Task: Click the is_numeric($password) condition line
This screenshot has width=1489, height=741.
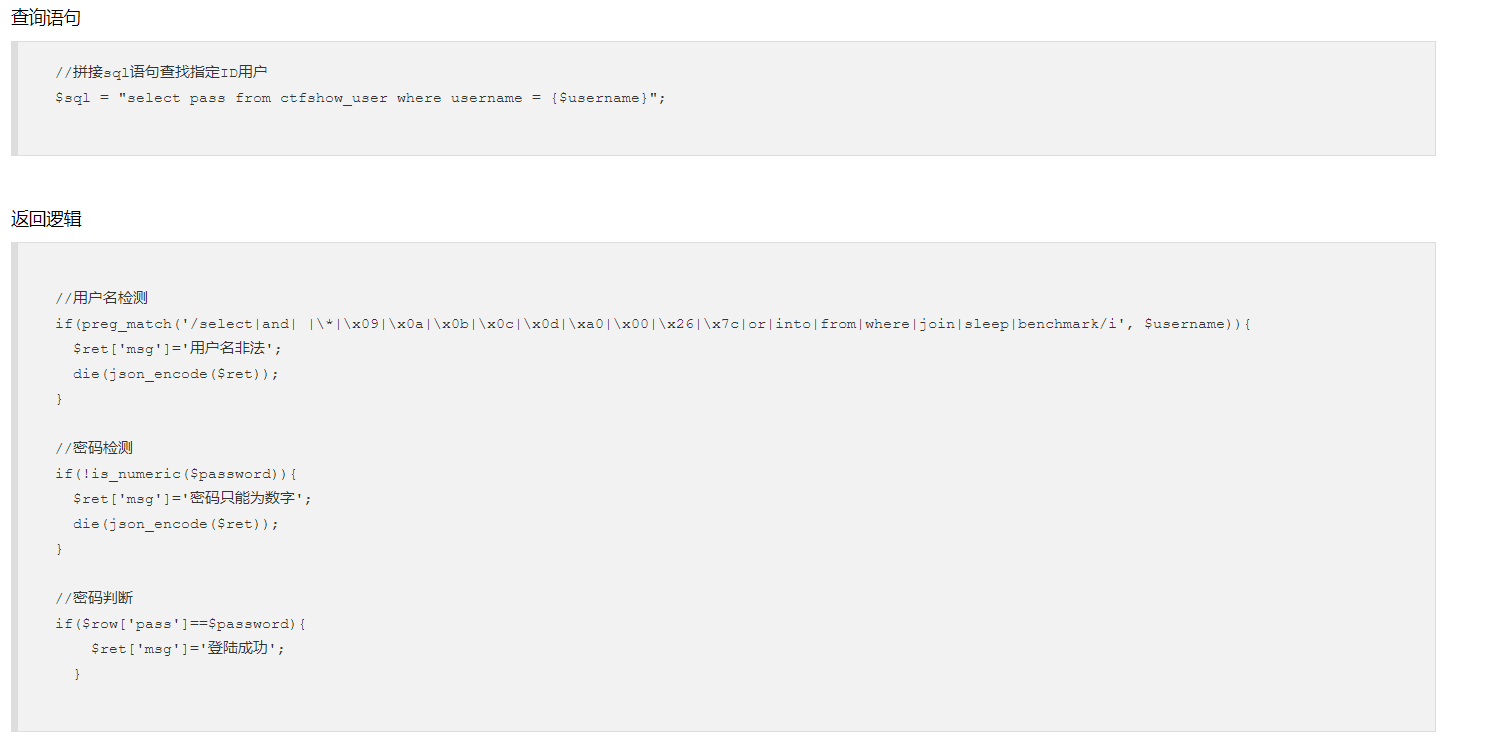Action: click(x=176, y=474)
